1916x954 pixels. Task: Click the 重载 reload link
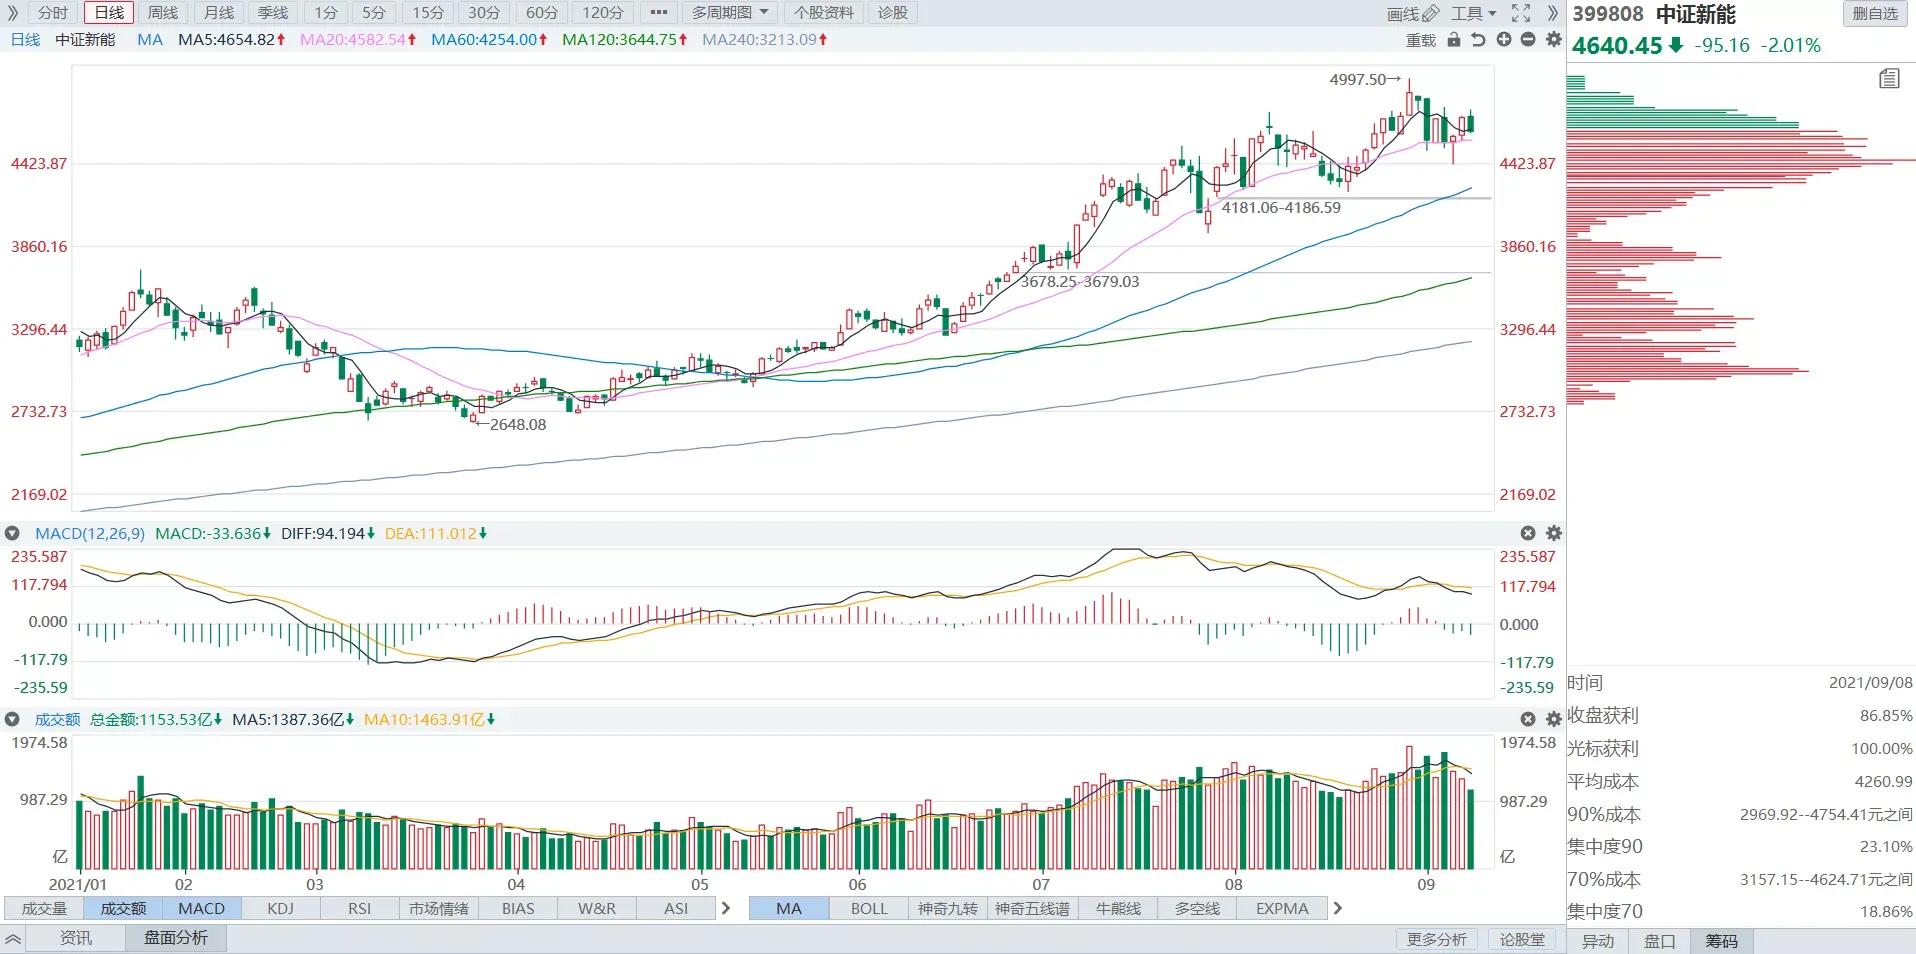(1421, 40)
